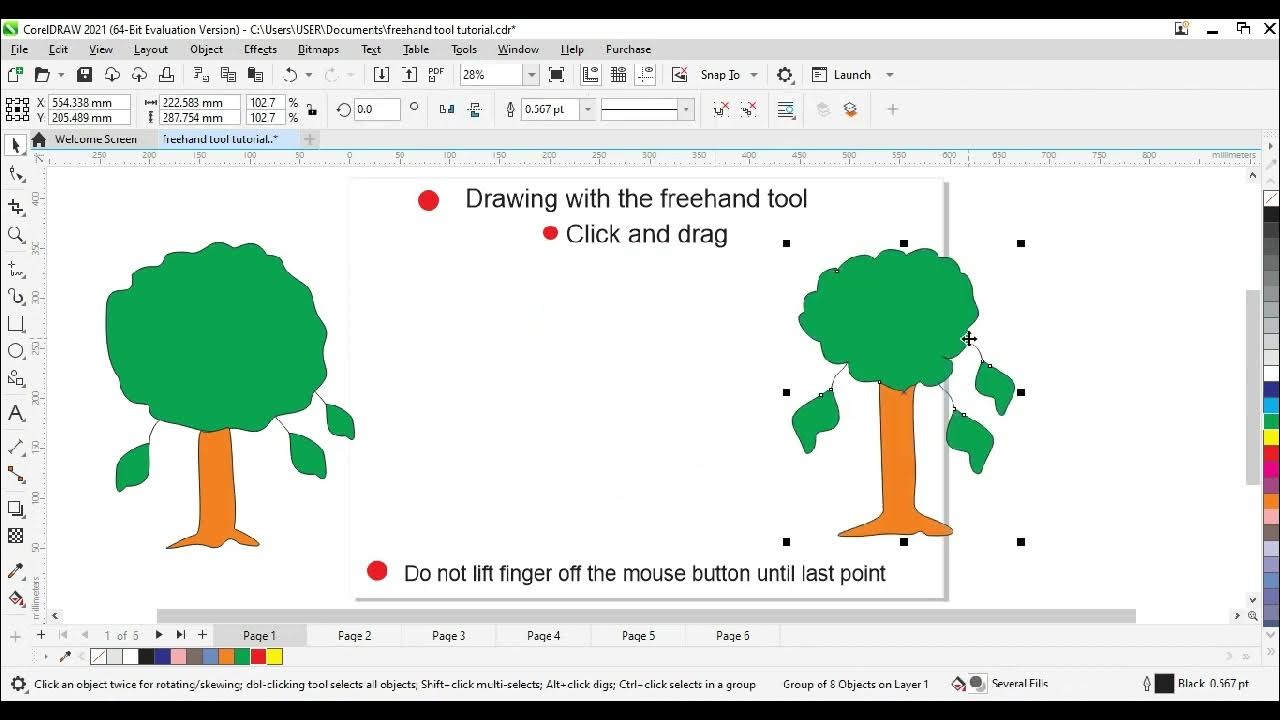Screen dimensions: 1280x720
Task: Select the Crop tool
Action: (16, 207)
